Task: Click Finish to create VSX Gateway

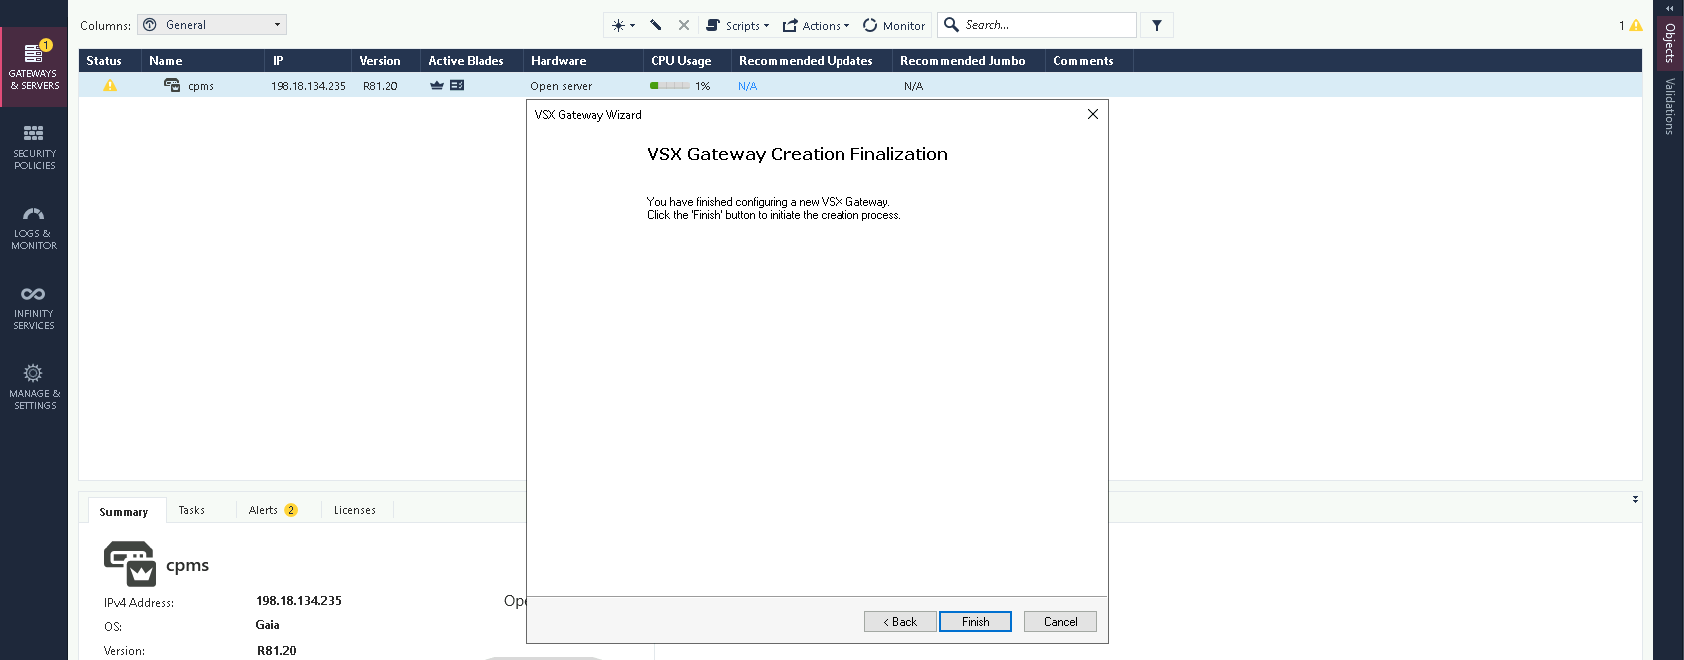Action: [975, 622]
